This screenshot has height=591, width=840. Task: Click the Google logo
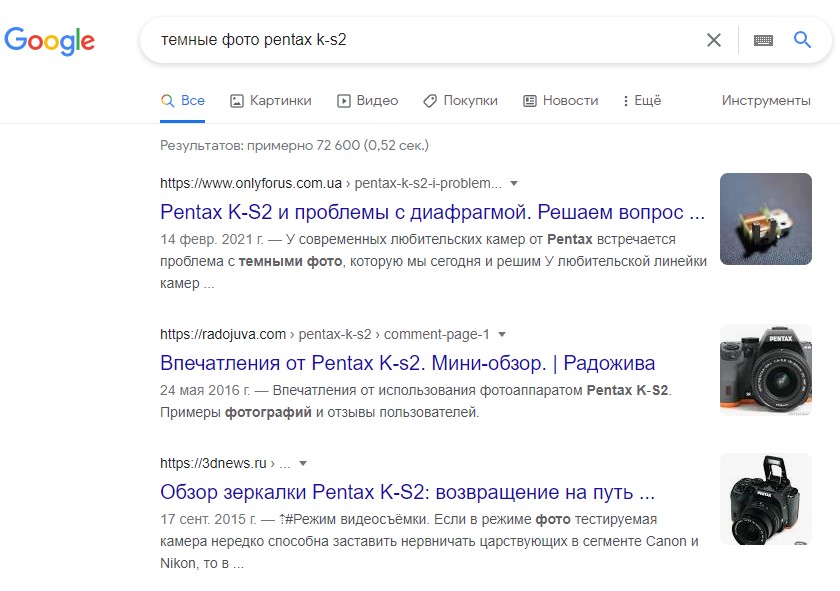(x=50, y=40)
